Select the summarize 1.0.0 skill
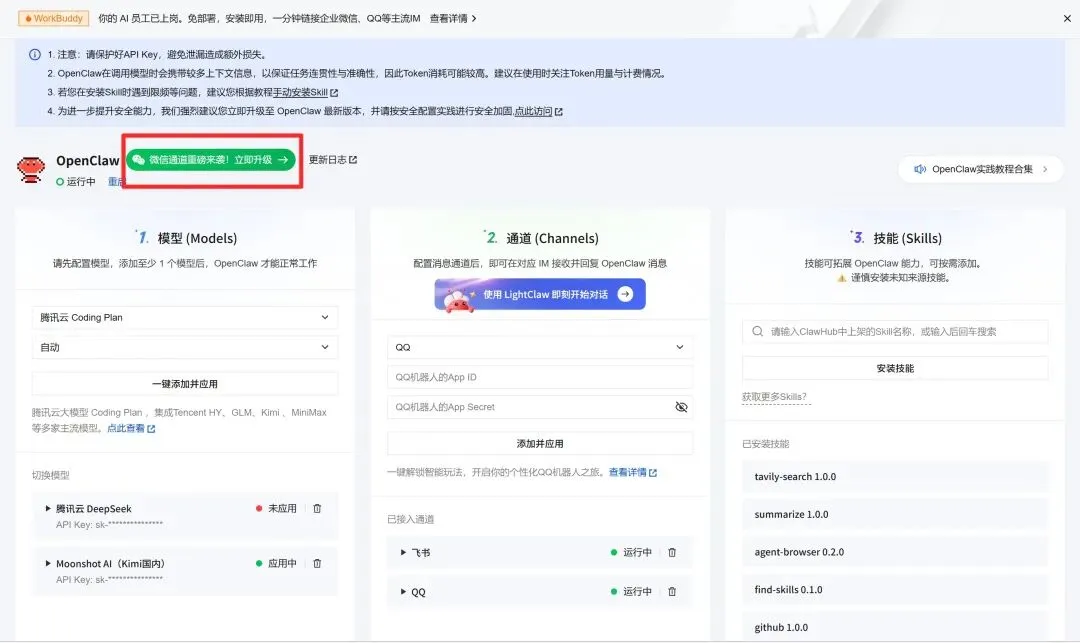 [x=895, y=514]
